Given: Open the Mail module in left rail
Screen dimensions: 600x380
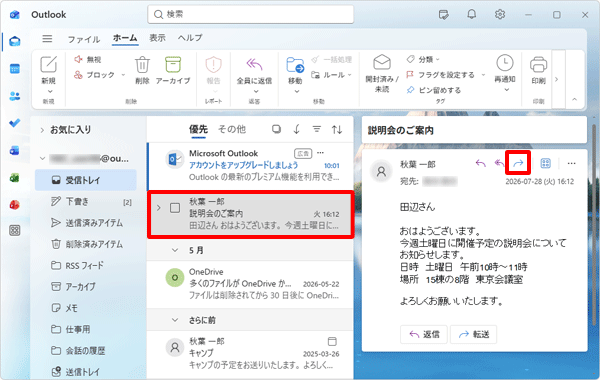Looking at the screenshot, I should tap(15, 41).
